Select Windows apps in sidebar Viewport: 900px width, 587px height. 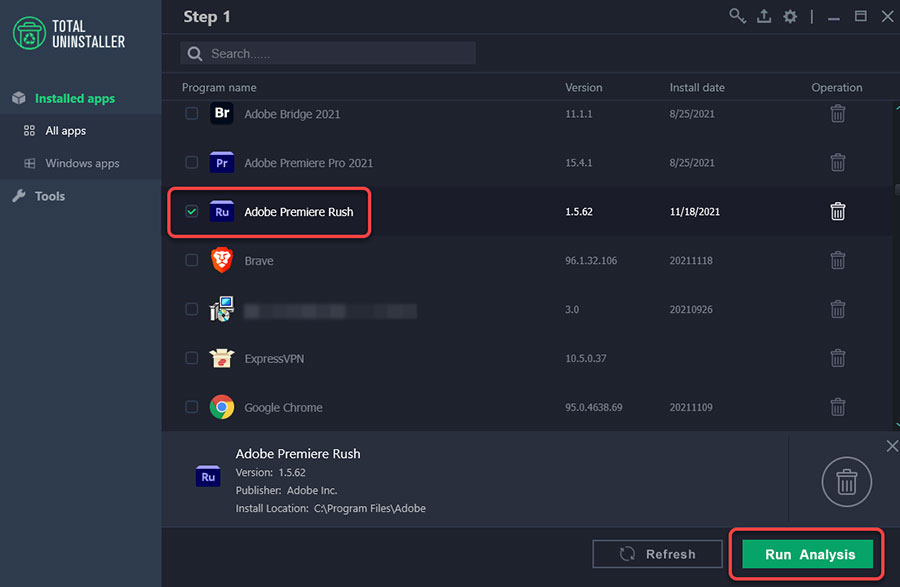pos(80,164)
